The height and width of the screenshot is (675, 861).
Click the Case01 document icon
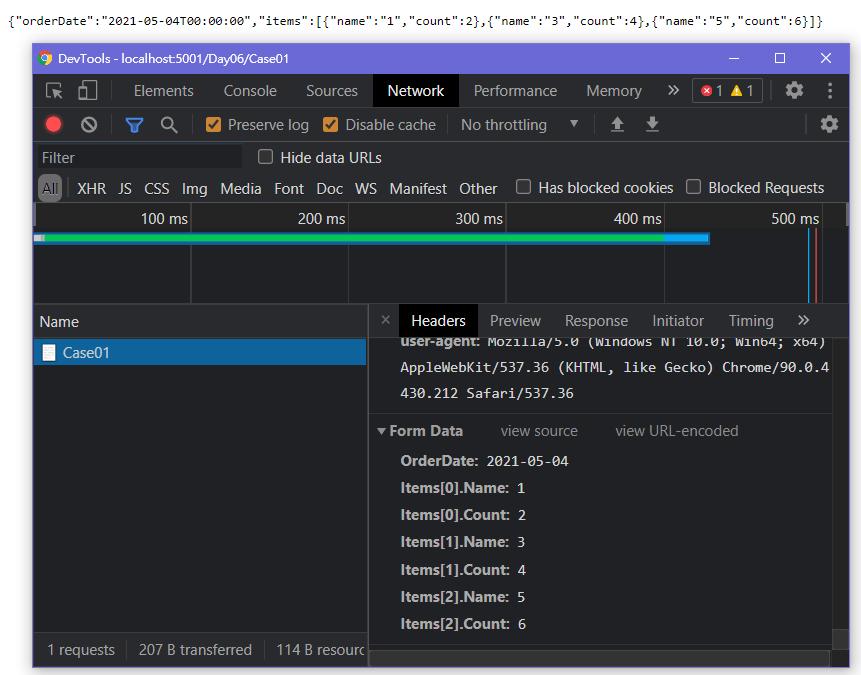(x=49, y=353)
